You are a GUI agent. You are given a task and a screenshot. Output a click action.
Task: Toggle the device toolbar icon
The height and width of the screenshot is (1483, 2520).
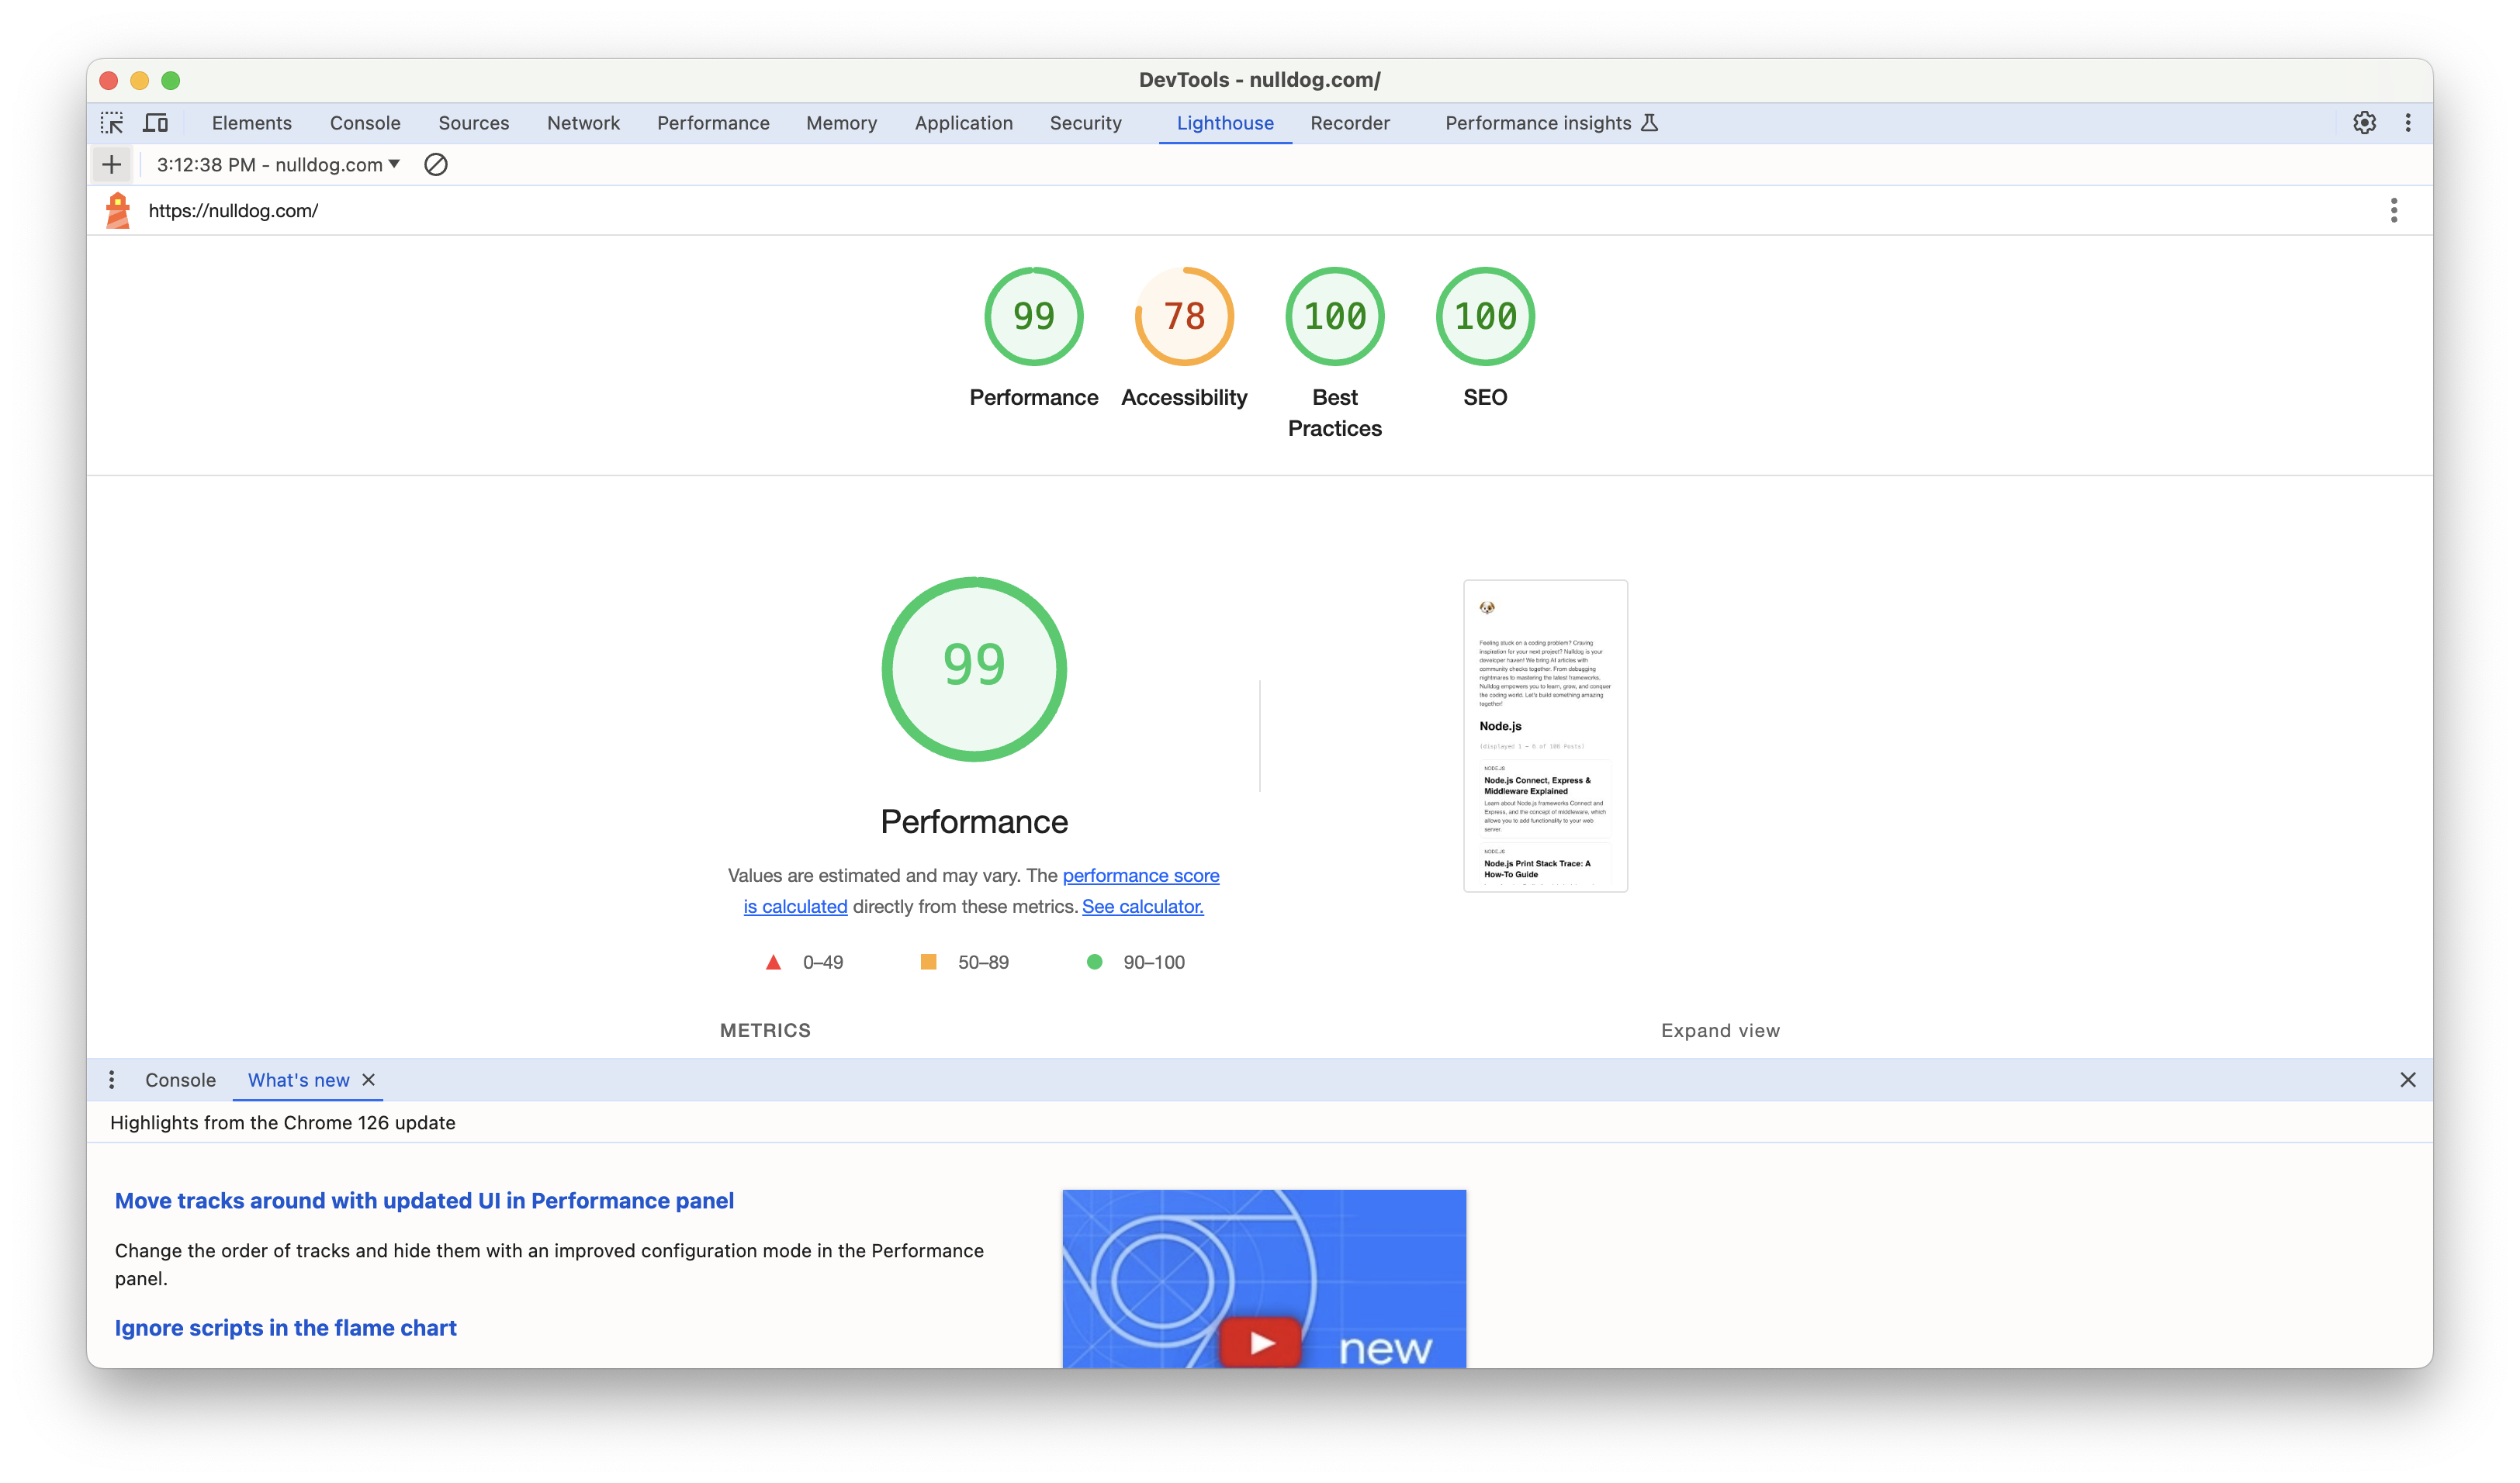156,123
